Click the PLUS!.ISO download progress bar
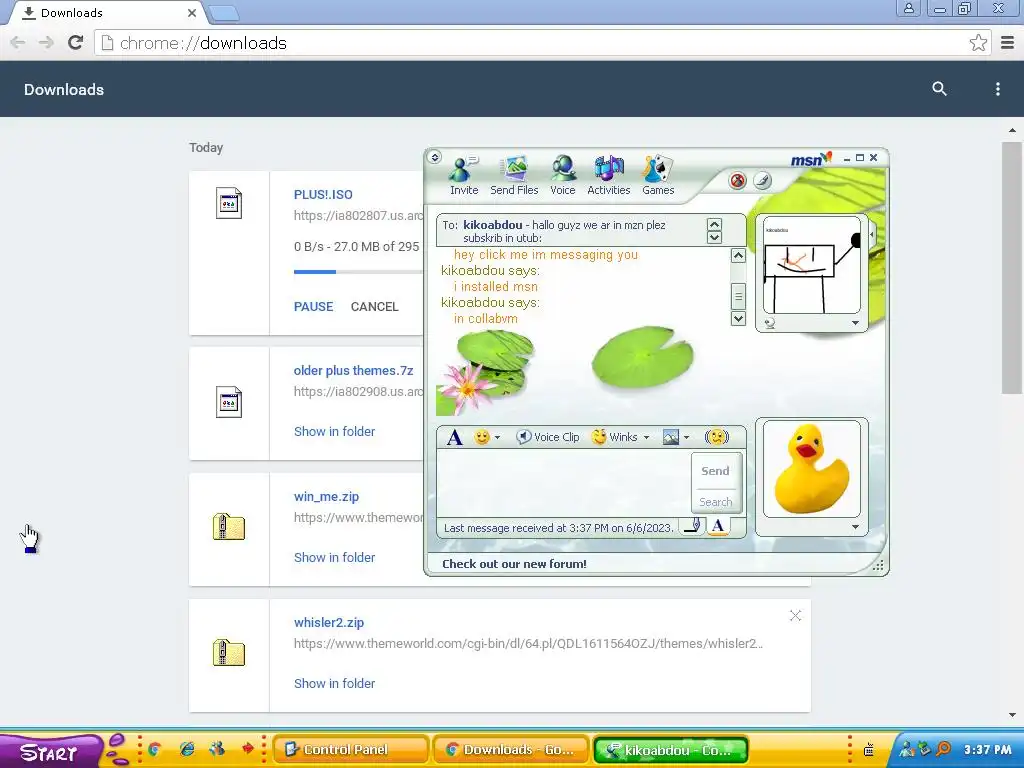 359,272
